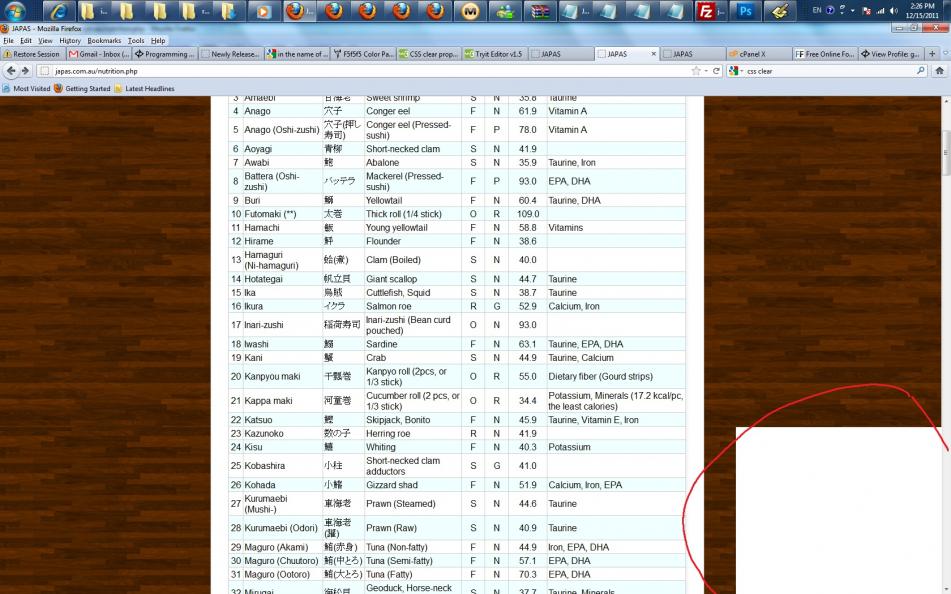Select the Whiting cell
The width and height of the screenshot is (951, 594).
click(x=412, y=447)
